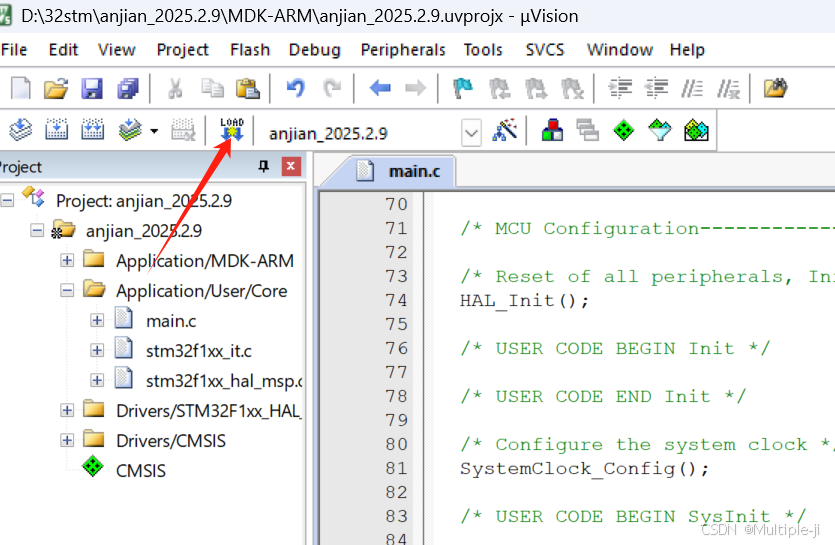Go to the previous bookmark
Screen dimensions: 835x545
pos(500,88)
